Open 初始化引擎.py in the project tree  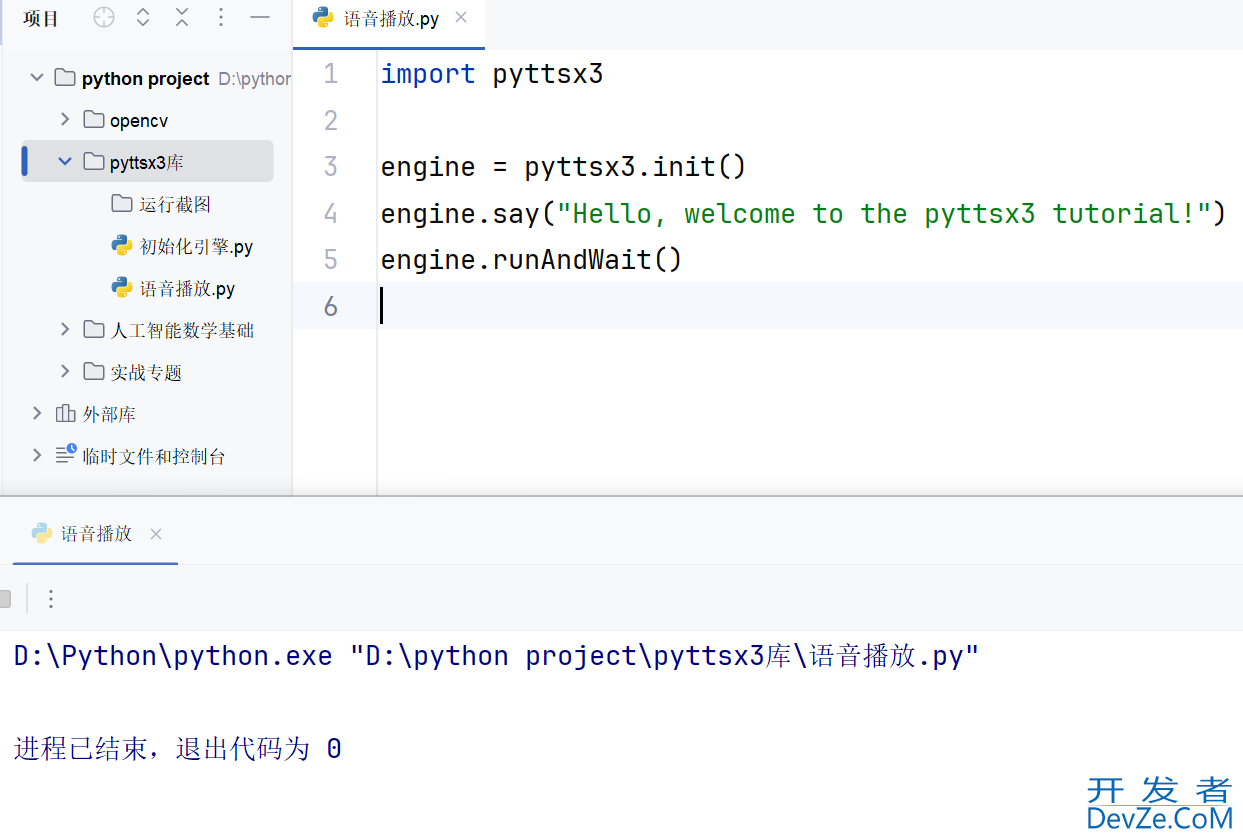click(196, 247)
